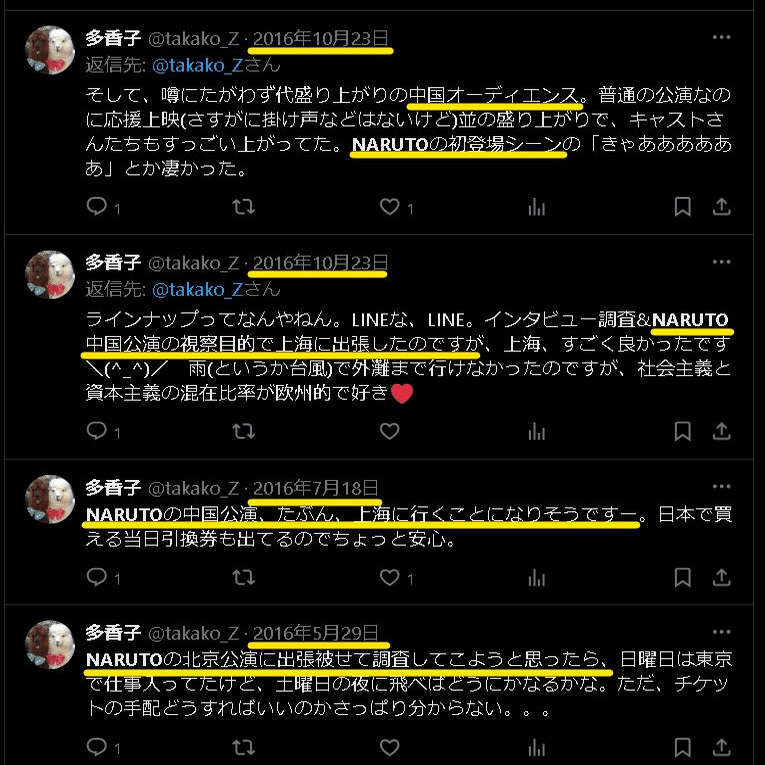The image size is (765, 765).
Task: Reply to the NARUTOの中国公演 July tweet
Action: pos(97,577)
